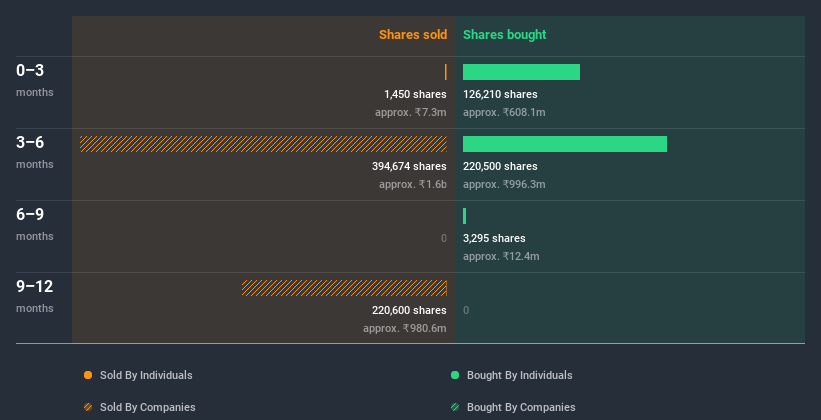Click the green 126,210 shares bought bar
The image size is (821, 420).
pos(522,72)
